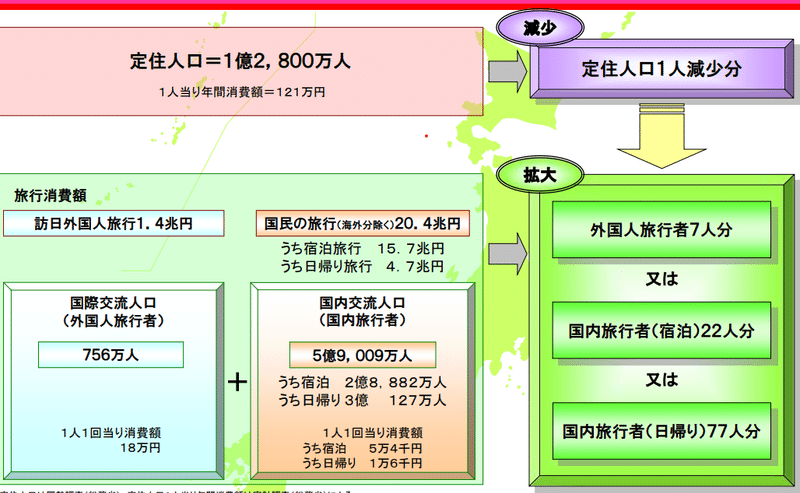The height and width of the screenshot is (493, 800).
Task: Click the 定住人口=1億2,800万人 heading
Action: pyautogui.click(x=240, y=61)
